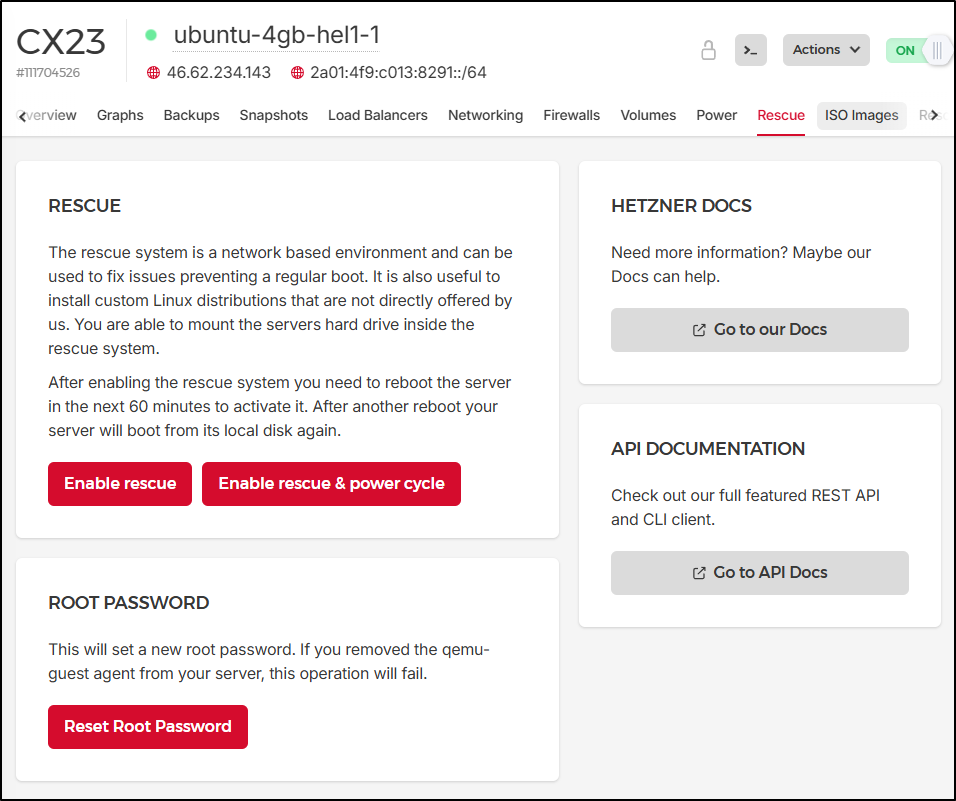Click Enable rescue & power cycle

point(331,484)
